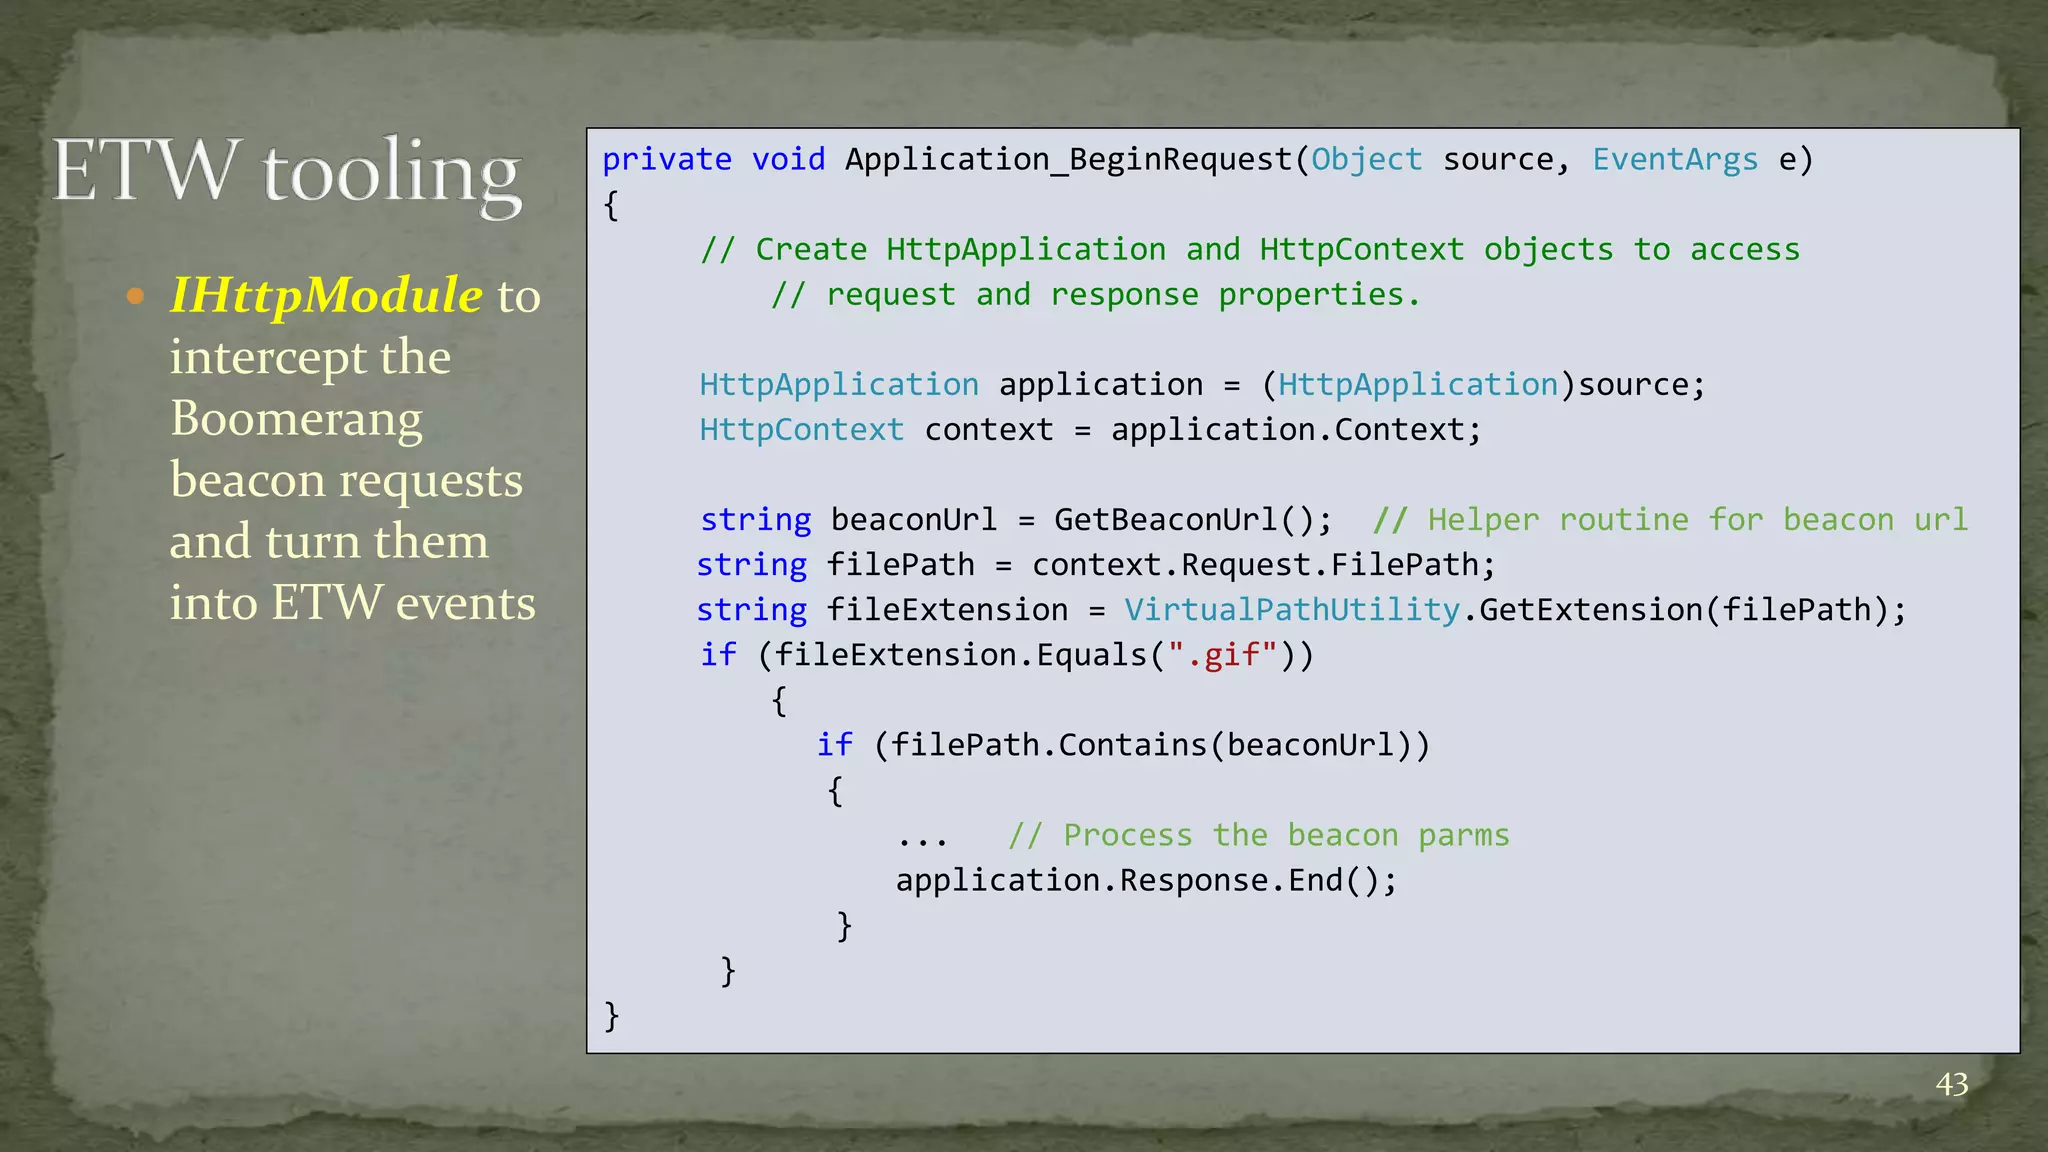Screen dimensions: 2048x1152
Task: Click the comment '// request and response properties.'
Action: pos(1095,295)
